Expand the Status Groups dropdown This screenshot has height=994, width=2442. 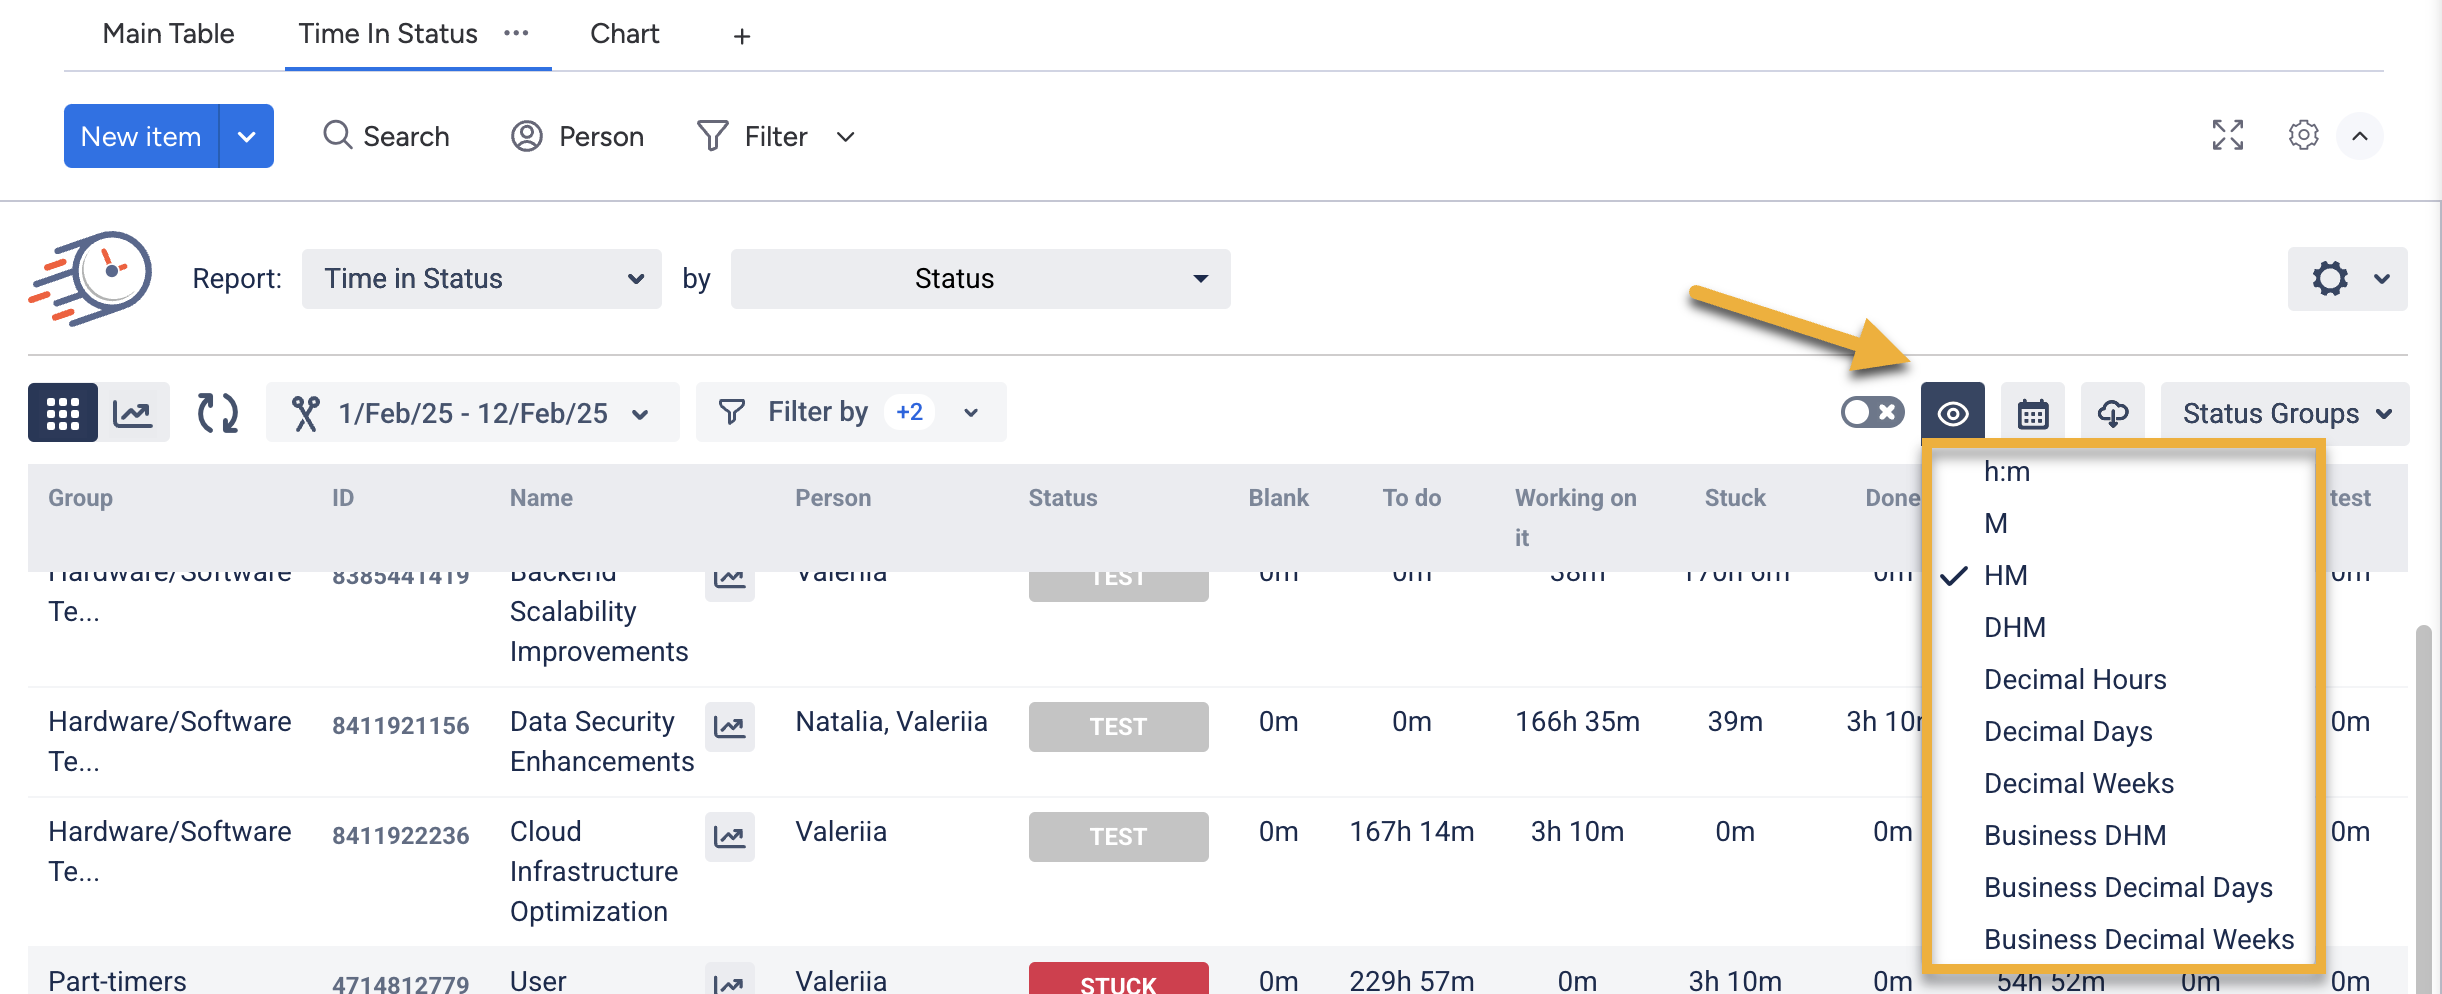pyautogui.click(x=2284, y=413)
